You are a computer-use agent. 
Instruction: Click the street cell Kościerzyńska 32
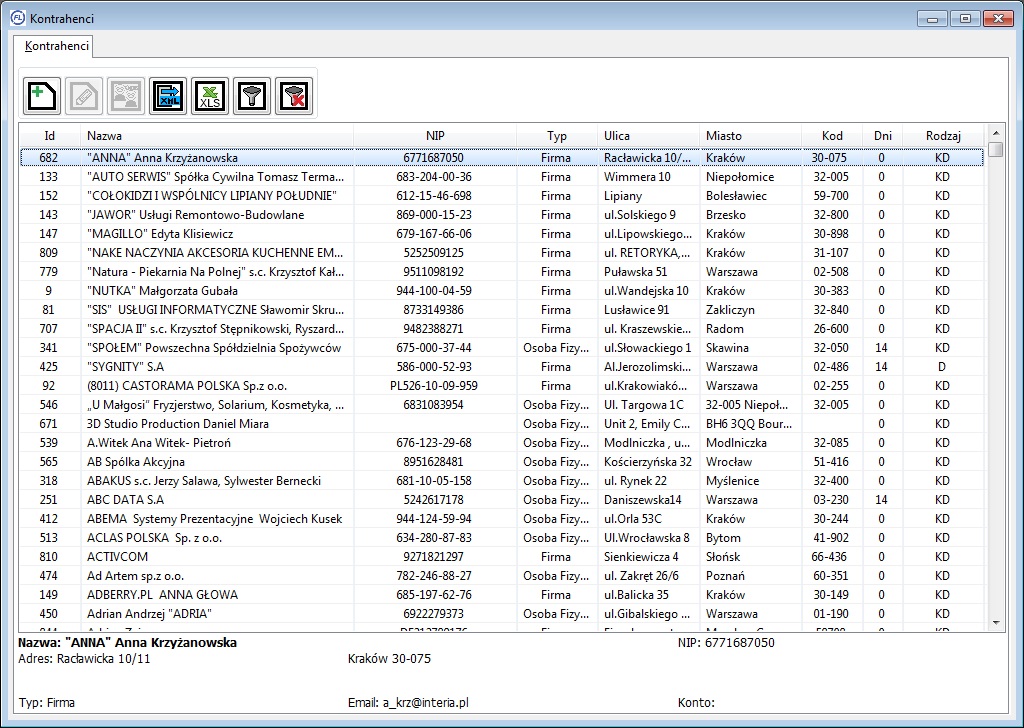point(648,461)
